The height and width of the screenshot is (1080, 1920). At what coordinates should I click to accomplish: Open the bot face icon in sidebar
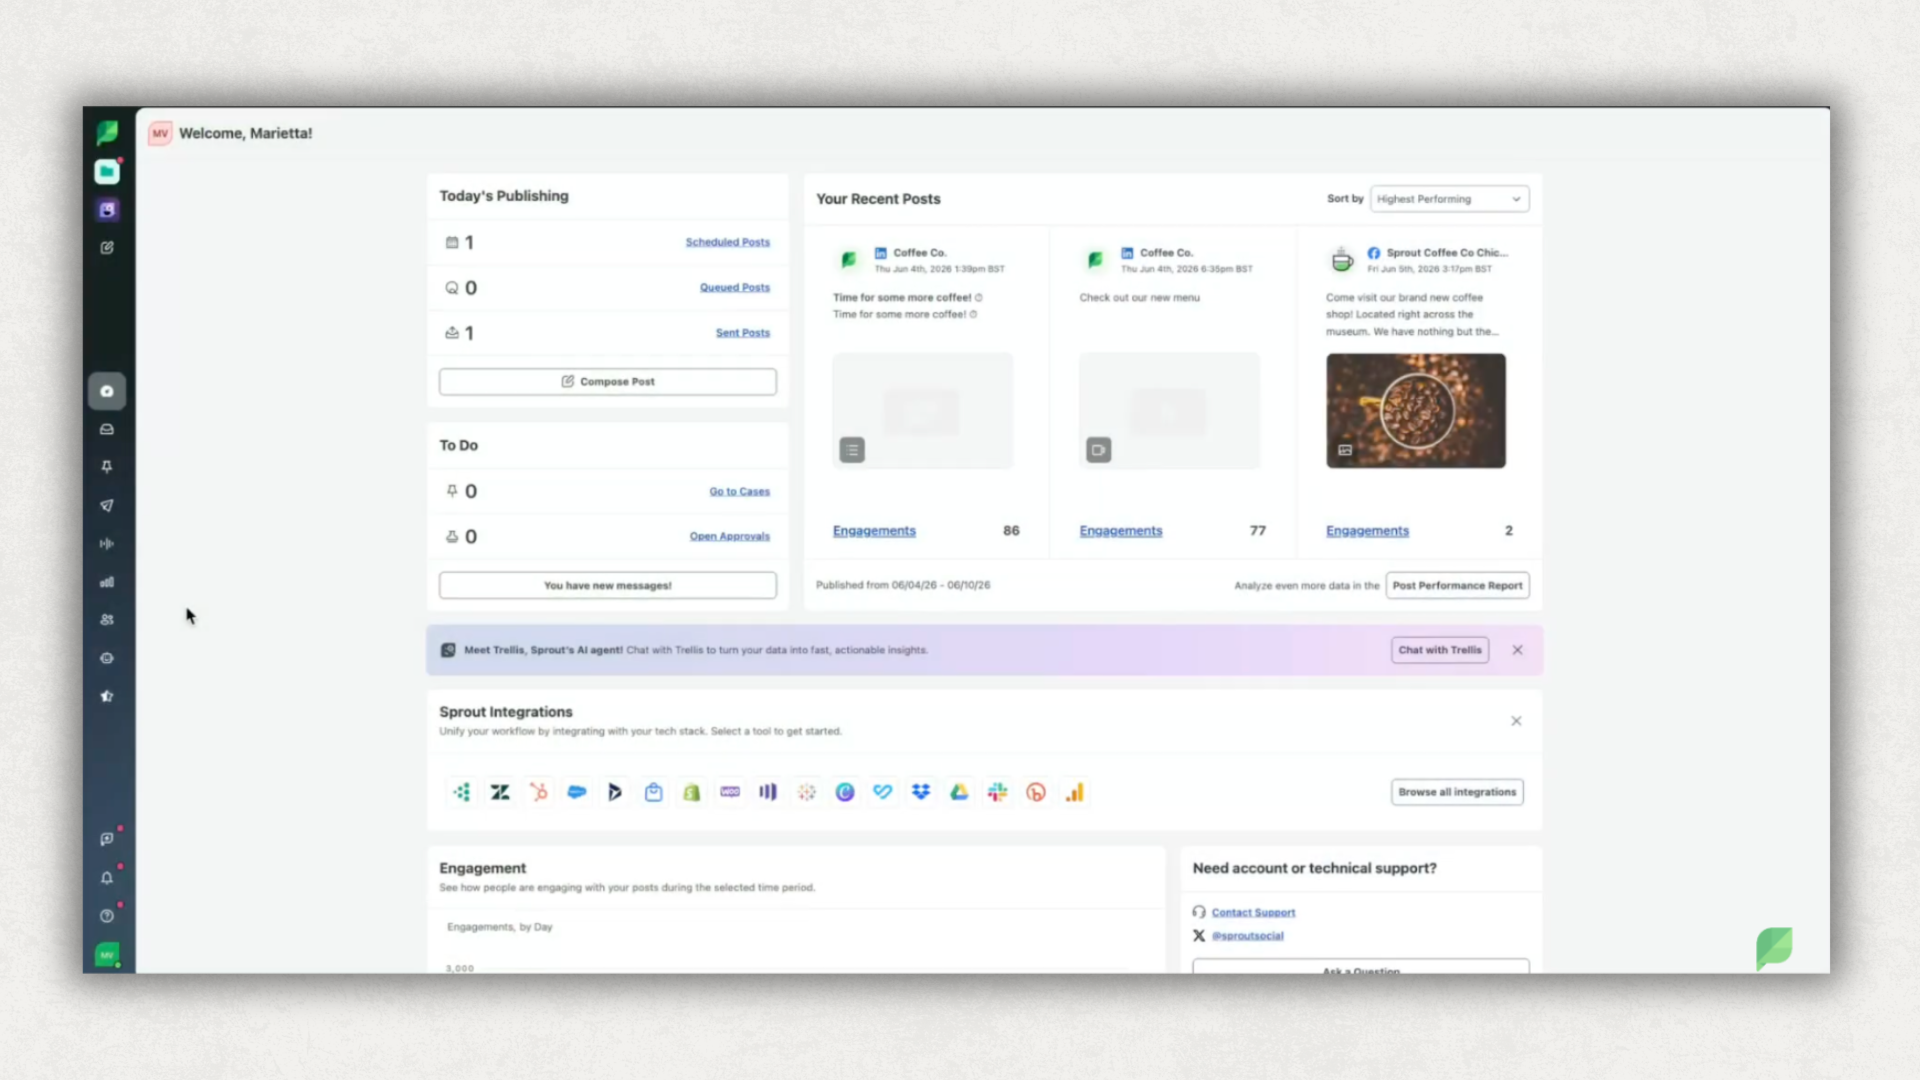(x=107, y=658)
